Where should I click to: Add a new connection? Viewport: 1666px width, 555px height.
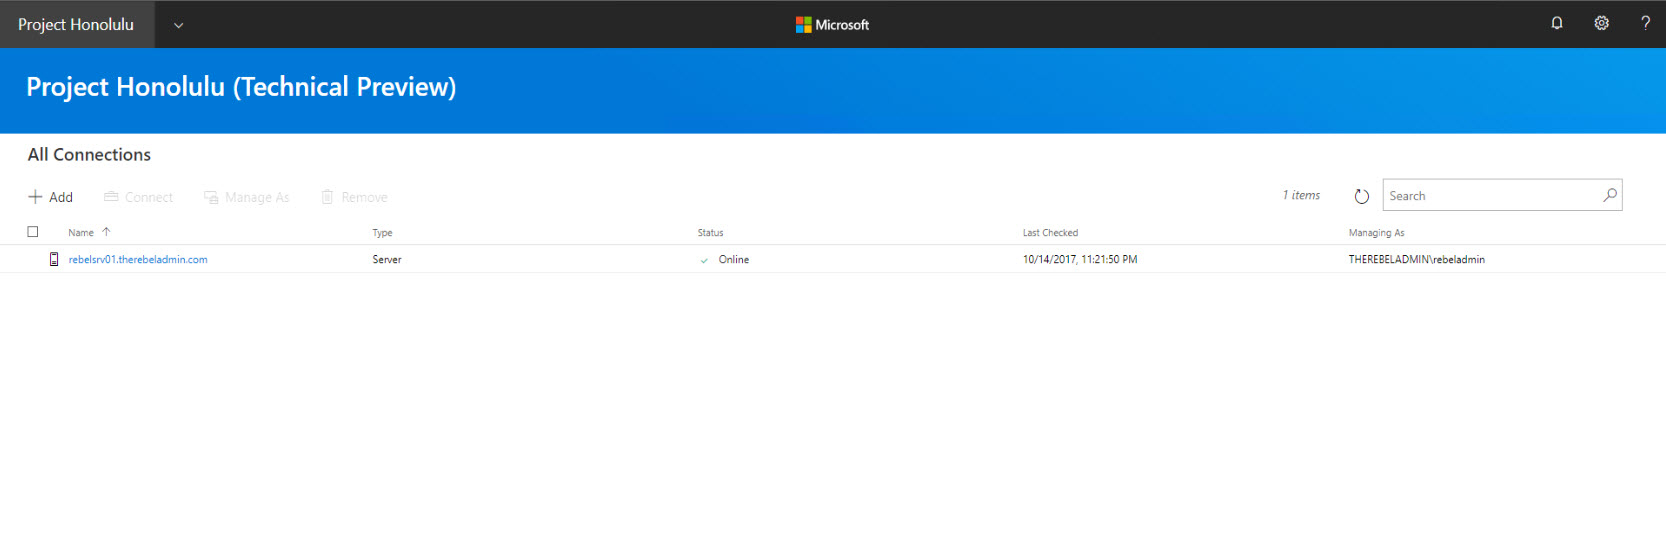pyautogui.click(x=50, y=197)
